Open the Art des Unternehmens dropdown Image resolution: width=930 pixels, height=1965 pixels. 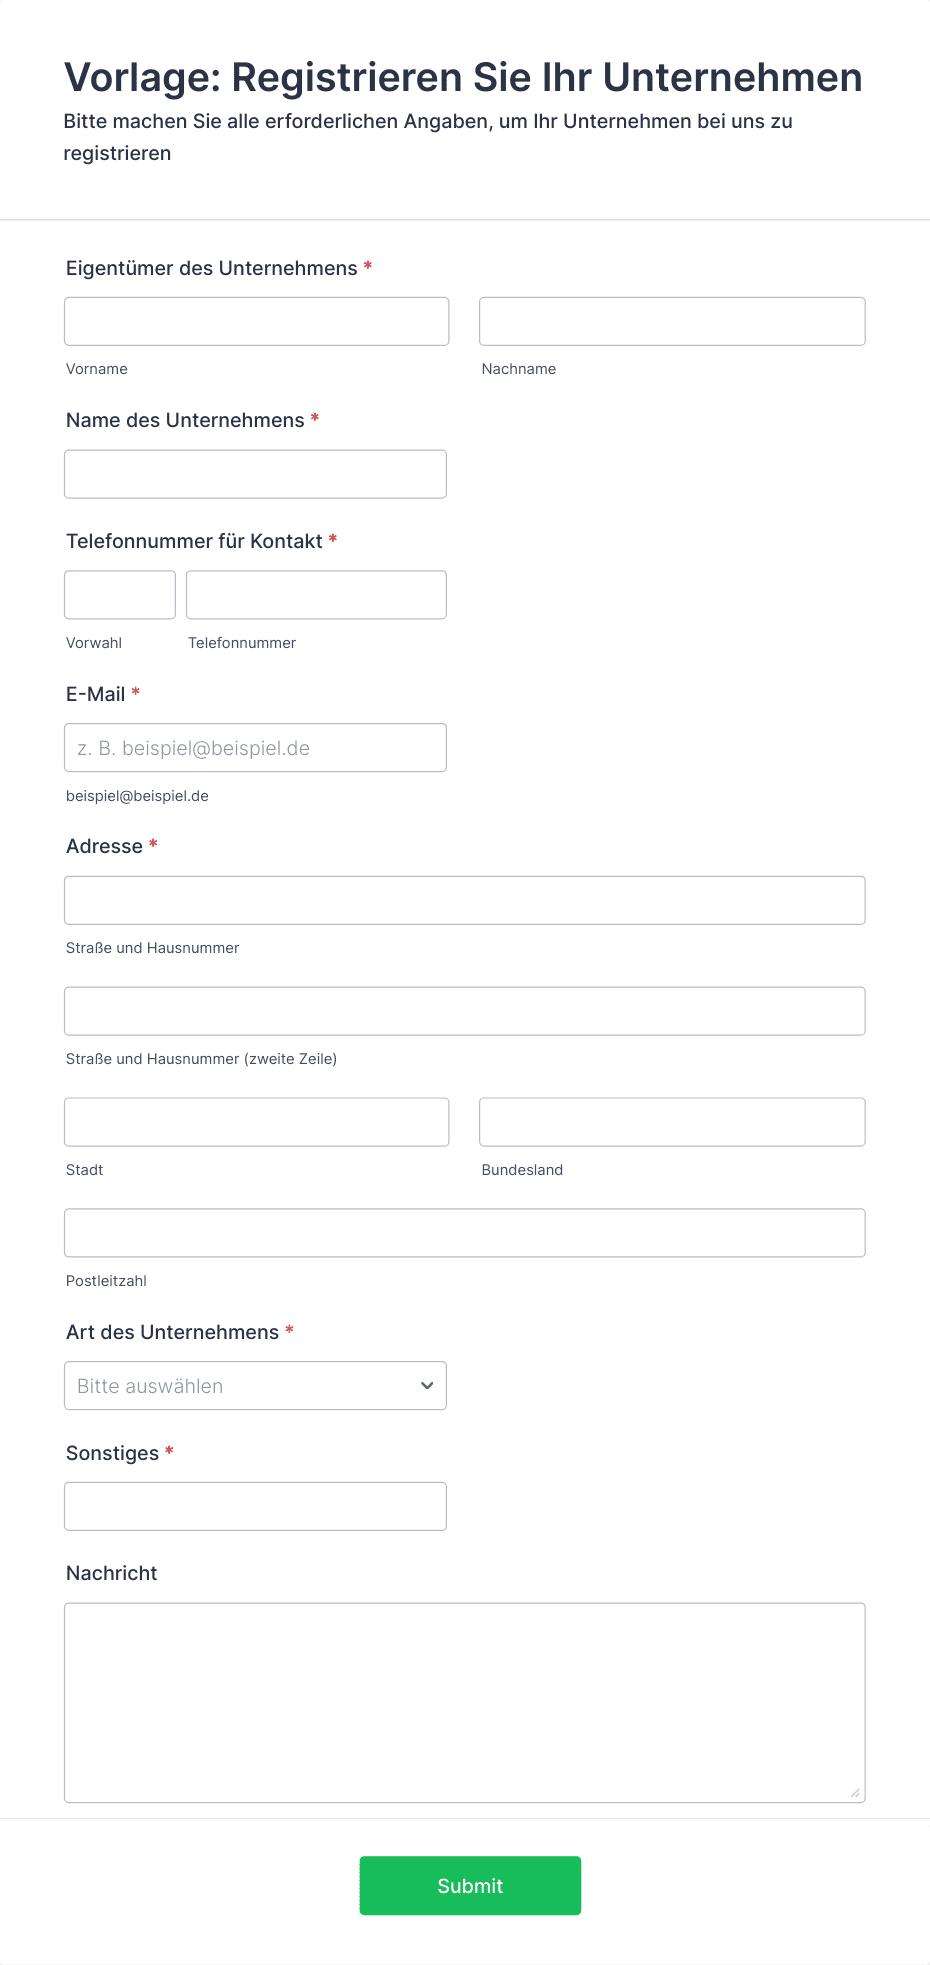(255, 1386)
